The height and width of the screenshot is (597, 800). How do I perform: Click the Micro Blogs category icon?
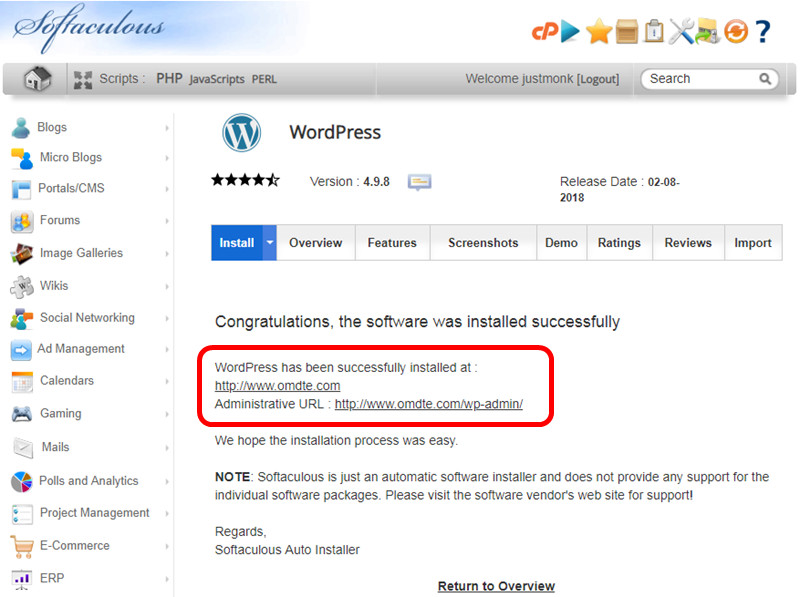[x=22, y=158]
